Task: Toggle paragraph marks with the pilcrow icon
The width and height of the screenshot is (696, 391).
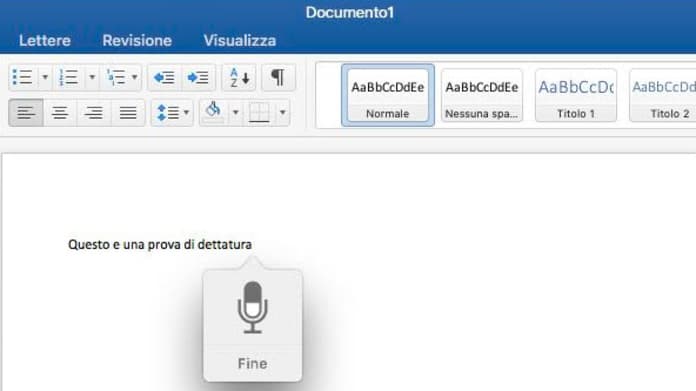Action: pos(278,78)
